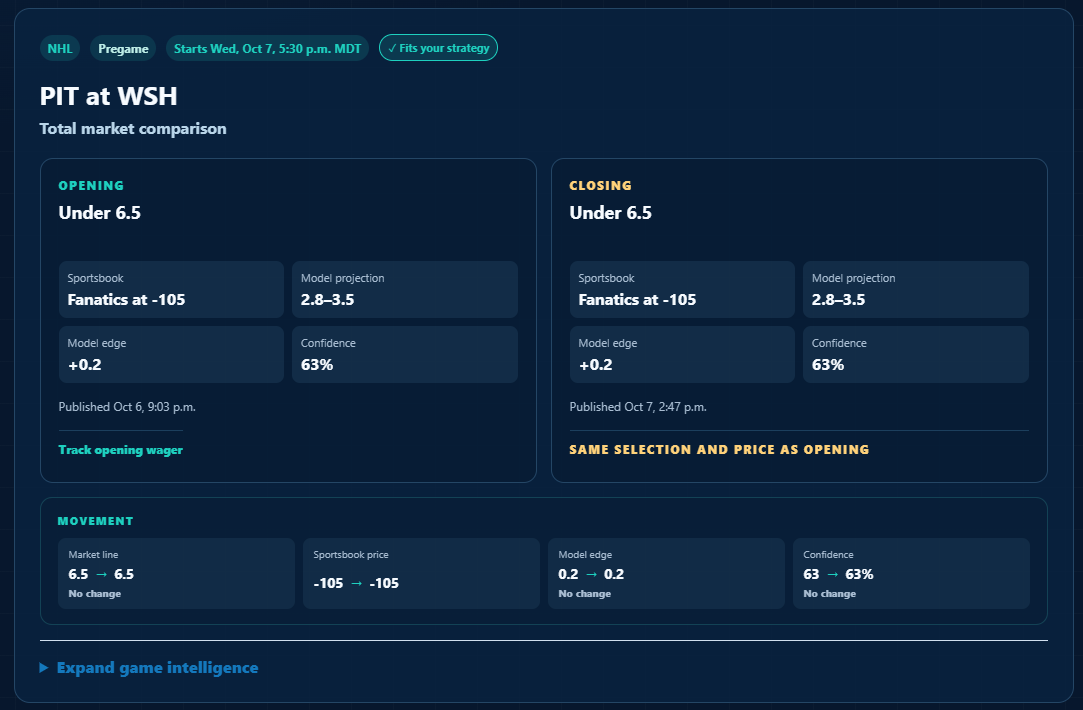The image size is (1083, 710).
Task: Click the Sportsbook price movement tile
Action: pyautogui.click(x=421, y=573)
